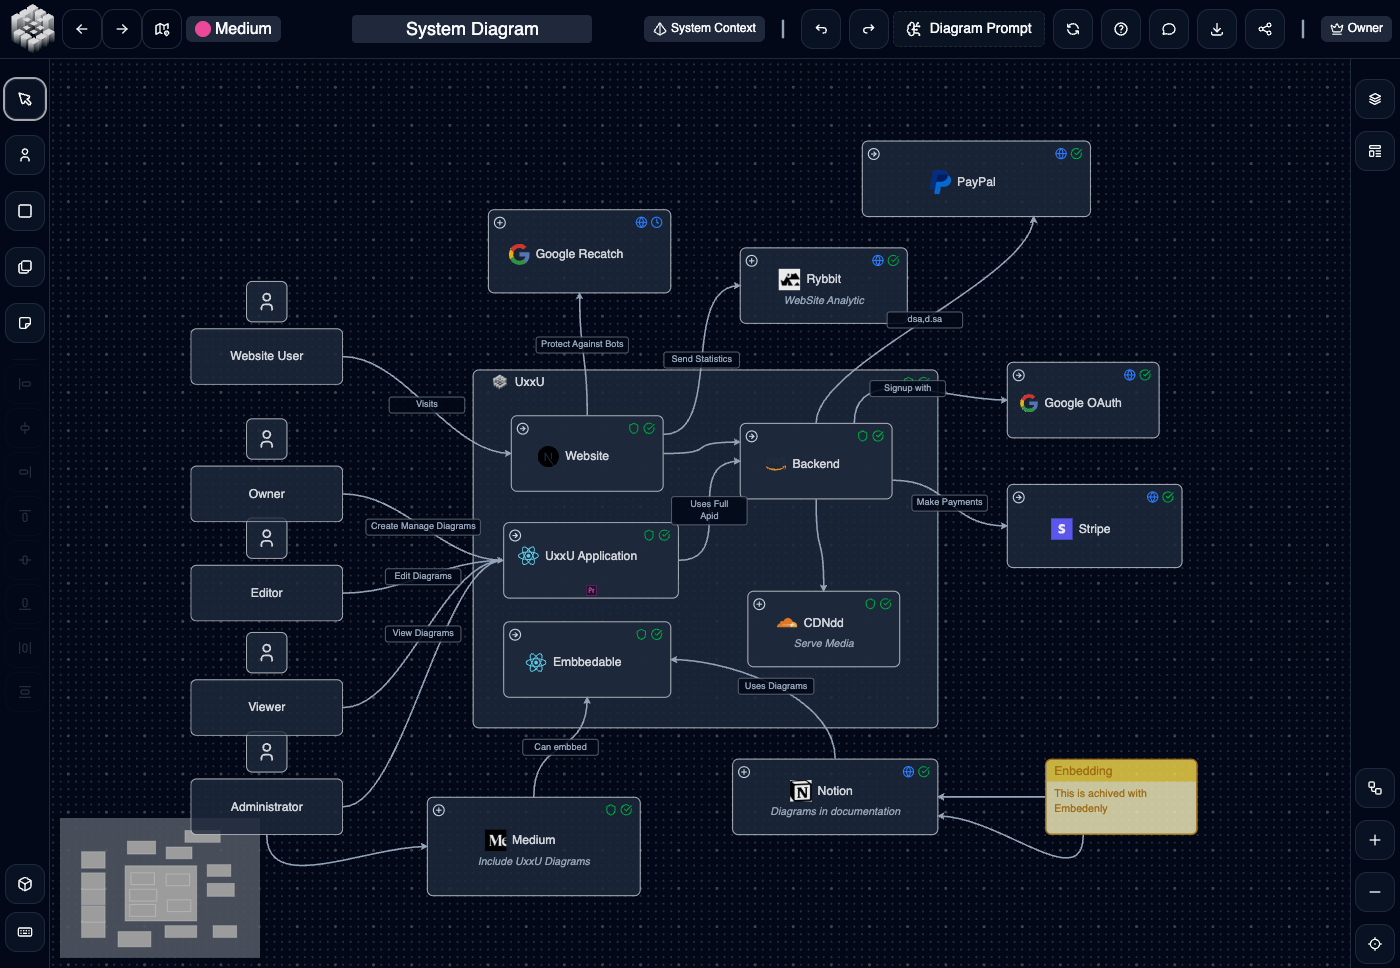Select the Viewer actor node
The width and height of the screenshot is (1400, 968).
click(267, 707)
